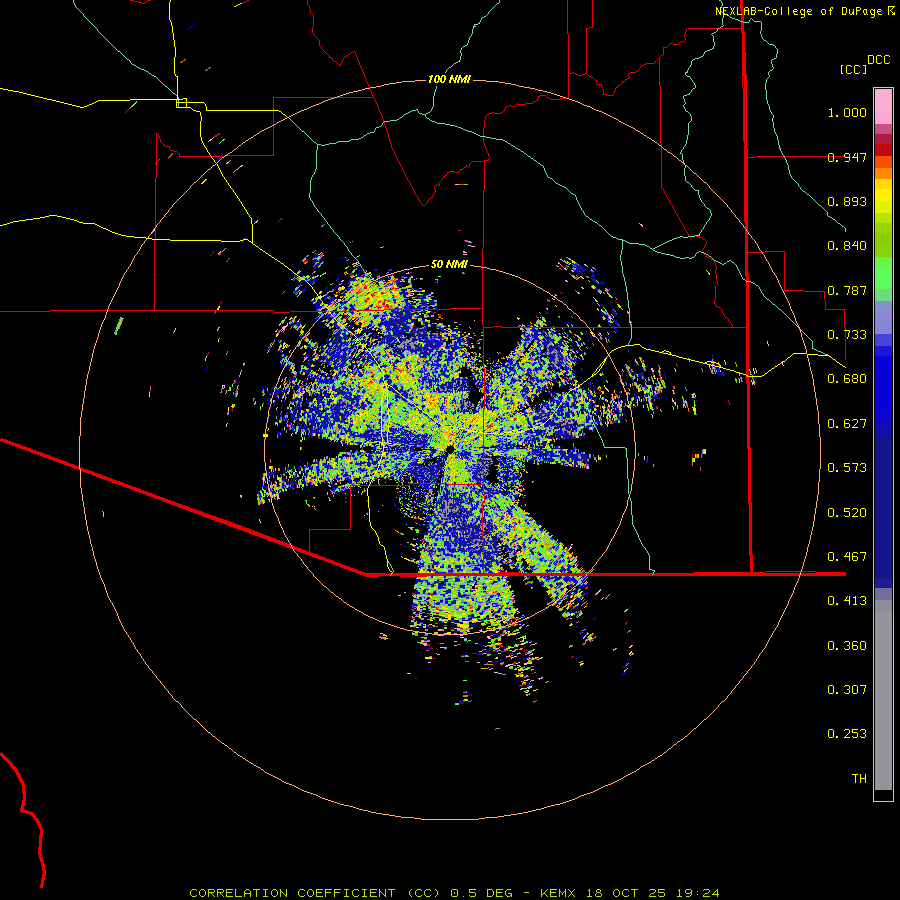Click the NEXLAB-College of DuPage credit text
This screenshot has height=900, width=900.
798,11
